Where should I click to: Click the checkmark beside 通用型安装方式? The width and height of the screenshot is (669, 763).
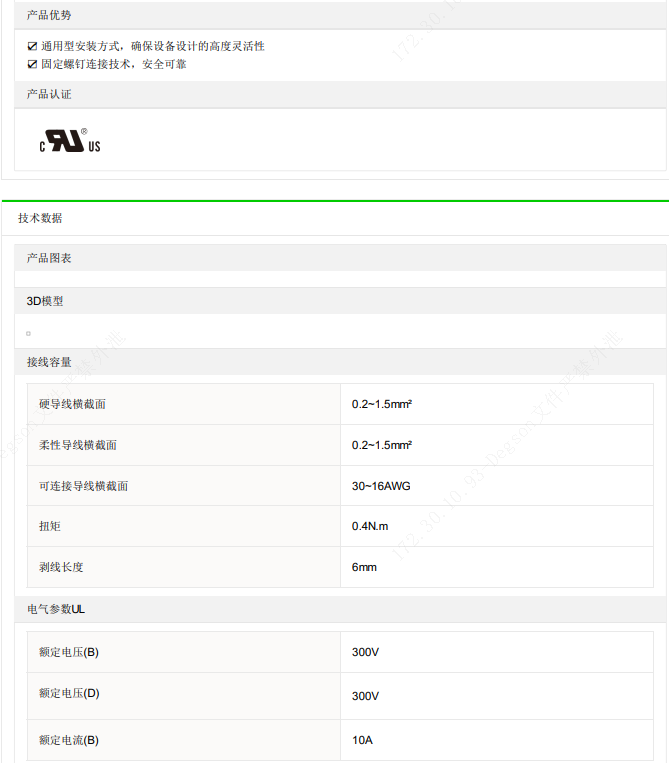click(32, 46)
